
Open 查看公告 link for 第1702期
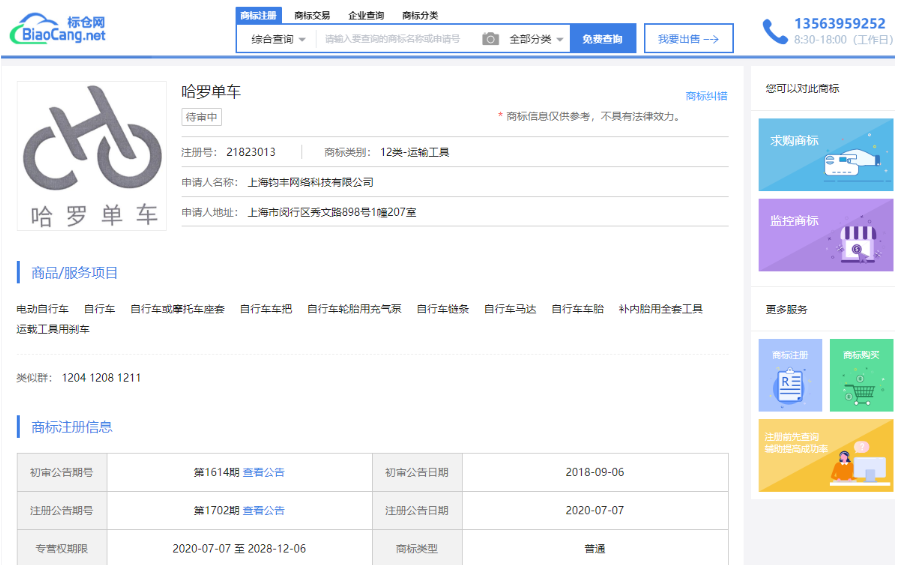[x=264, y=510]
